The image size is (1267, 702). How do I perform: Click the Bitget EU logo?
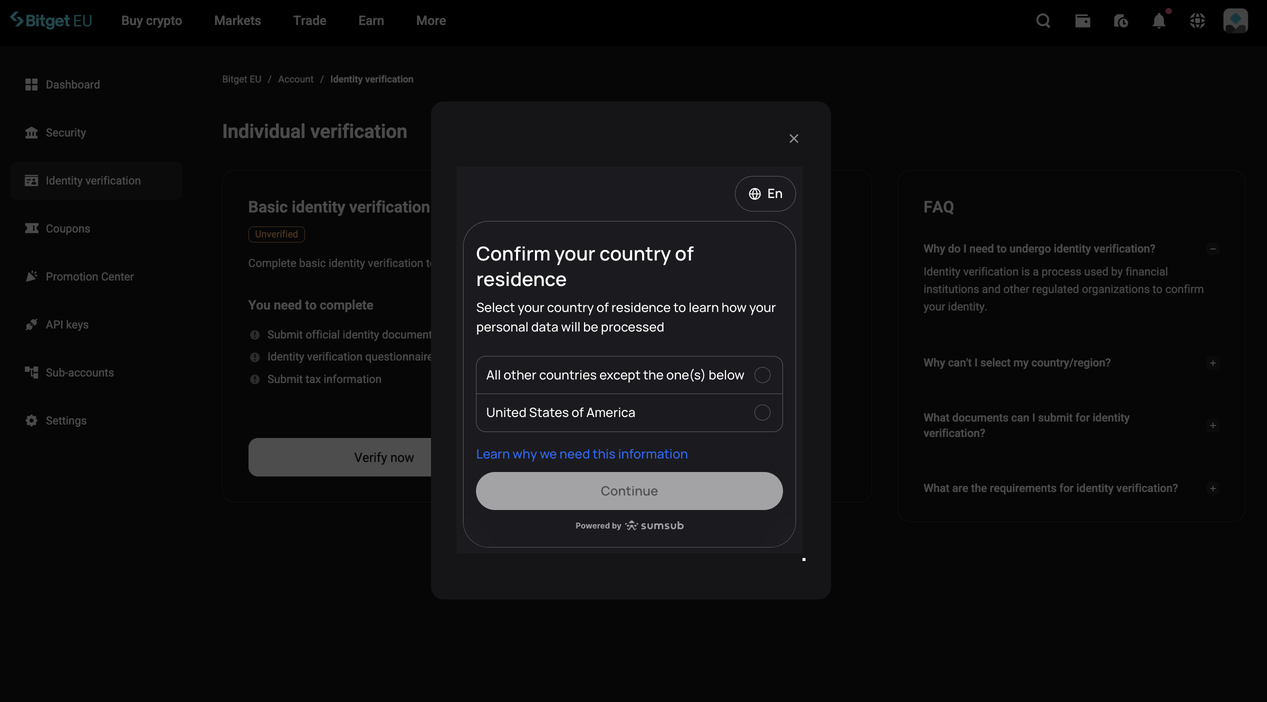coord(51,20)
